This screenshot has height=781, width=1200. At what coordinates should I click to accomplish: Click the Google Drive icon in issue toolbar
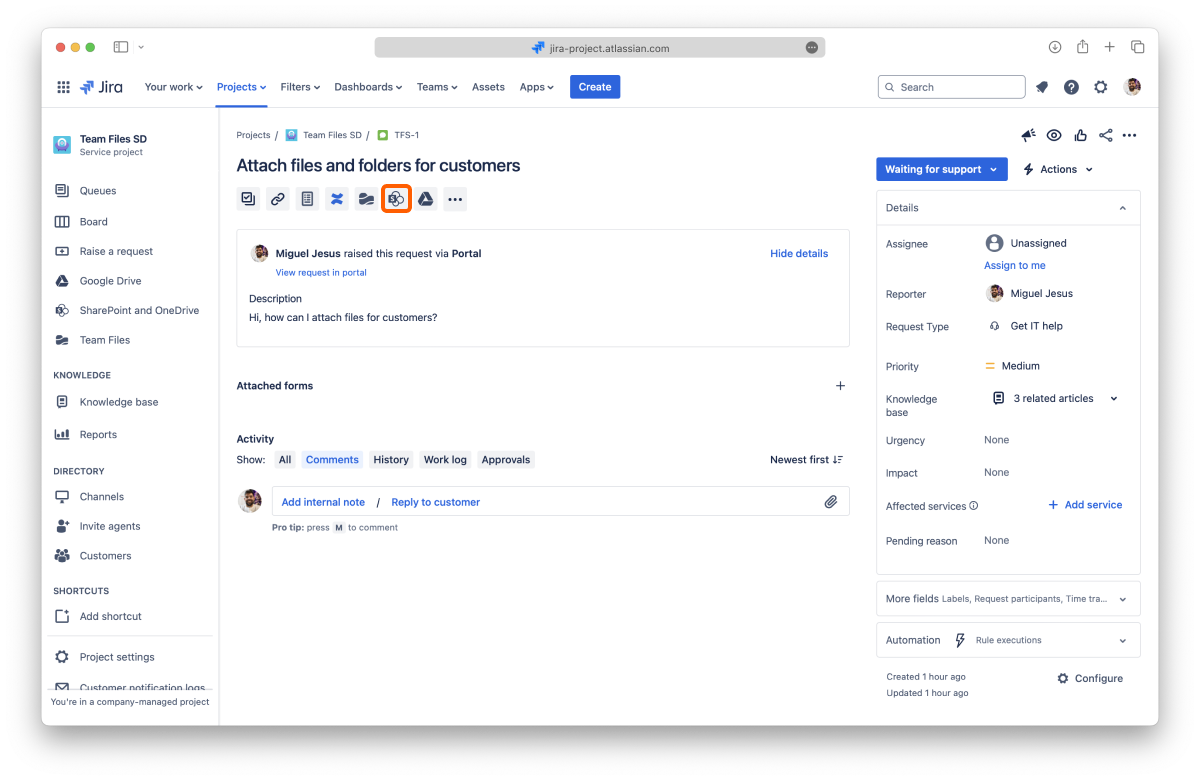[x=426, y=199]
